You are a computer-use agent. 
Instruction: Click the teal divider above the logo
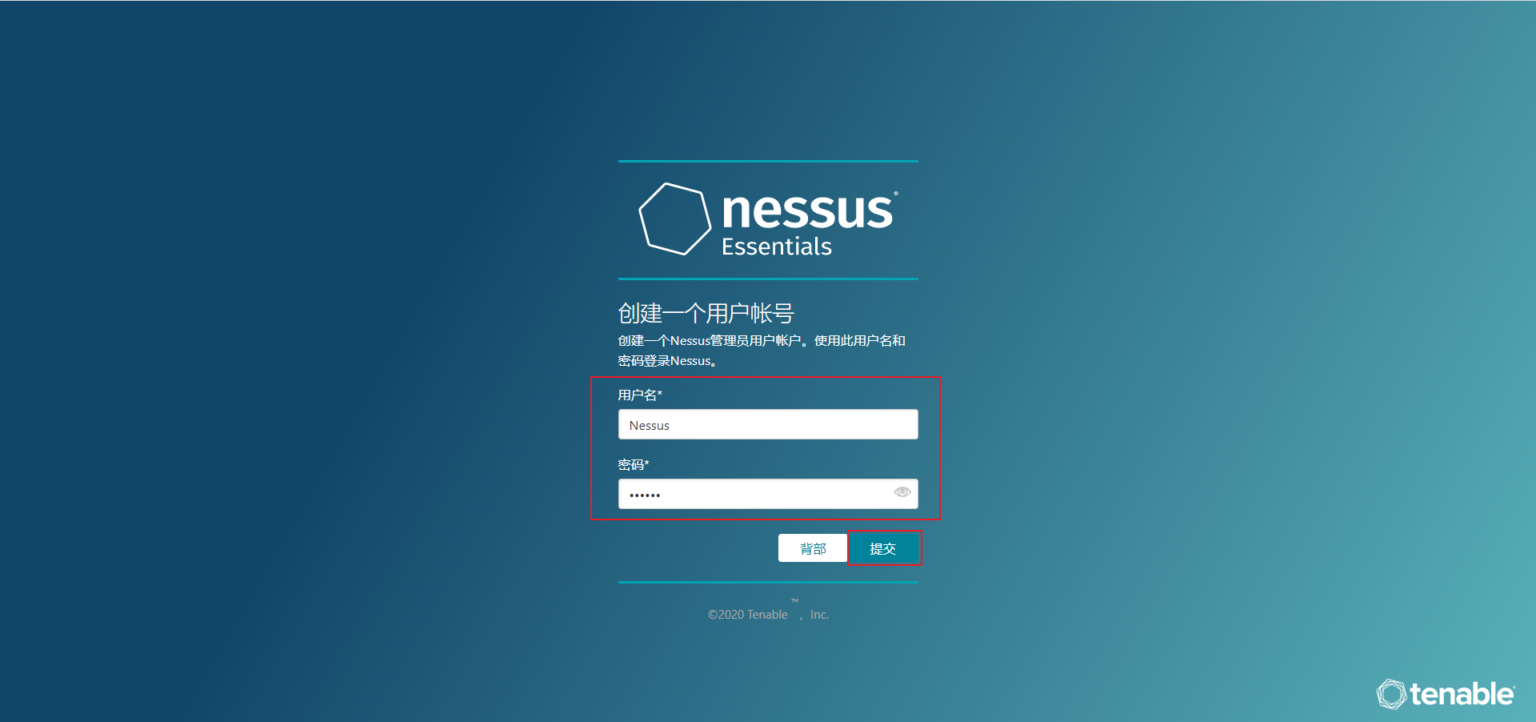768,161
